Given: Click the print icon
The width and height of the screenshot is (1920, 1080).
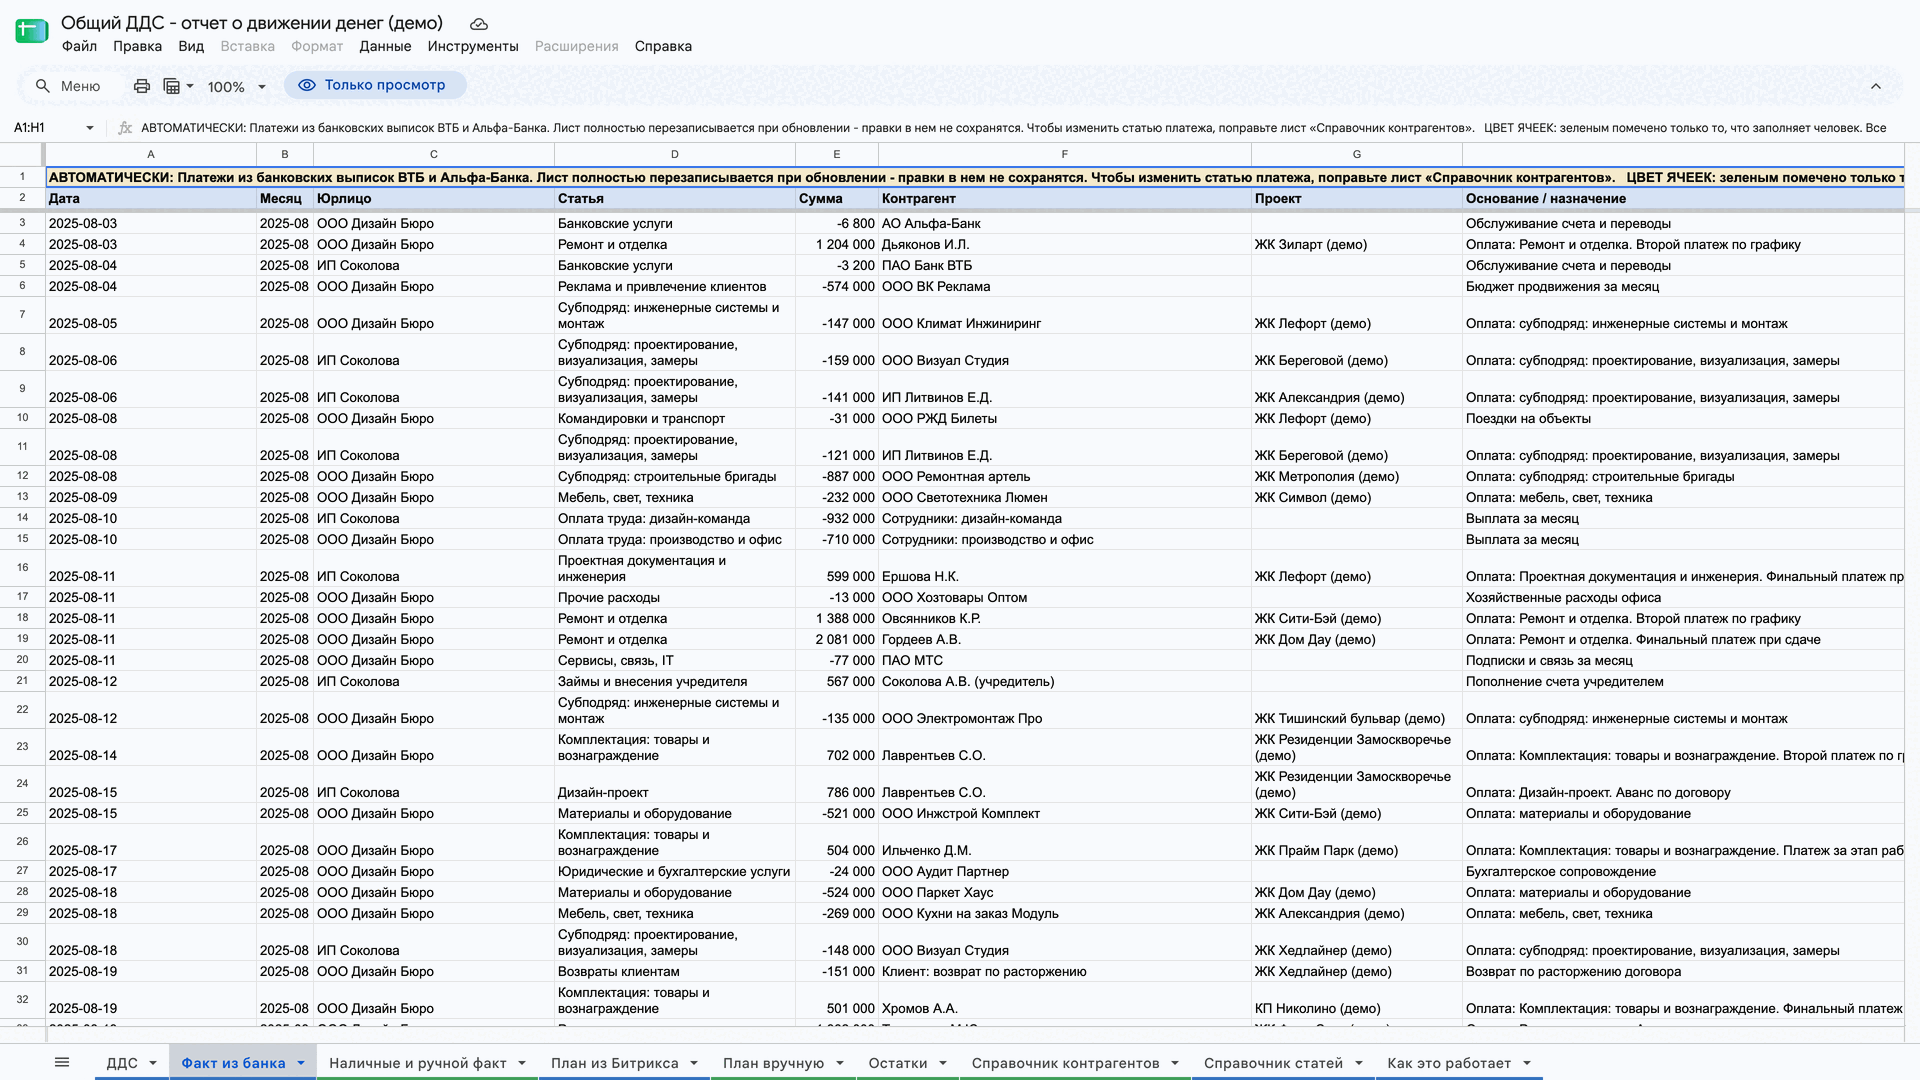Looking at the screenshot, I should point(142,86).
